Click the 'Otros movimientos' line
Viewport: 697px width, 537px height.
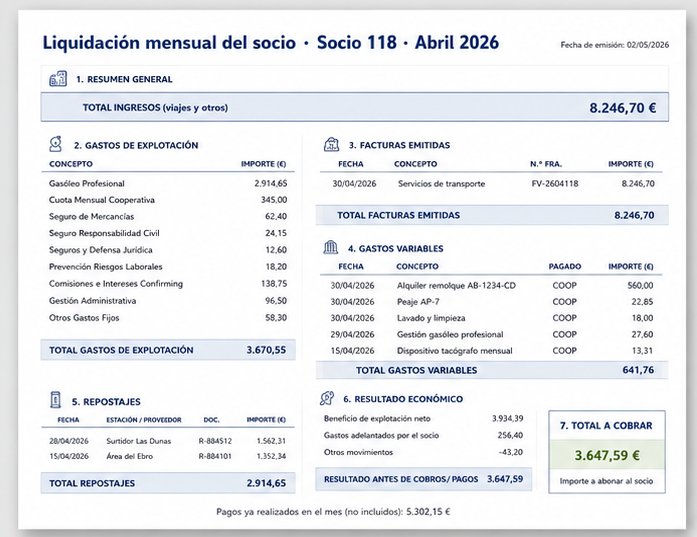[423, 452]
